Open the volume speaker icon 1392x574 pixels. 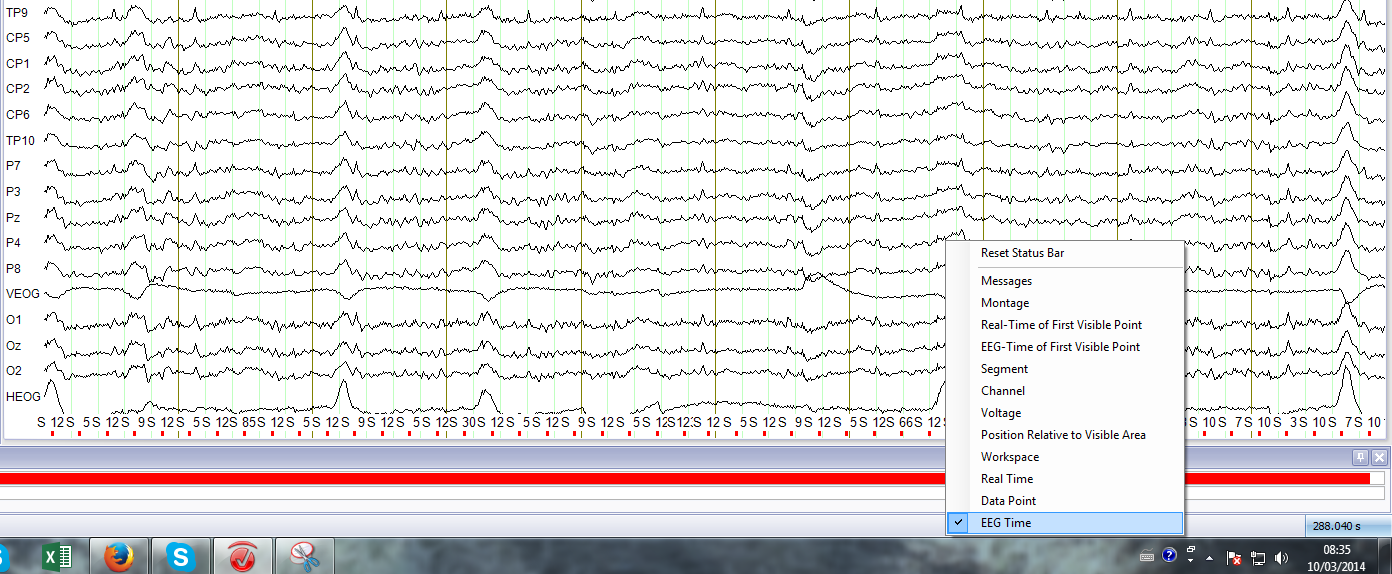[1282, 557]
